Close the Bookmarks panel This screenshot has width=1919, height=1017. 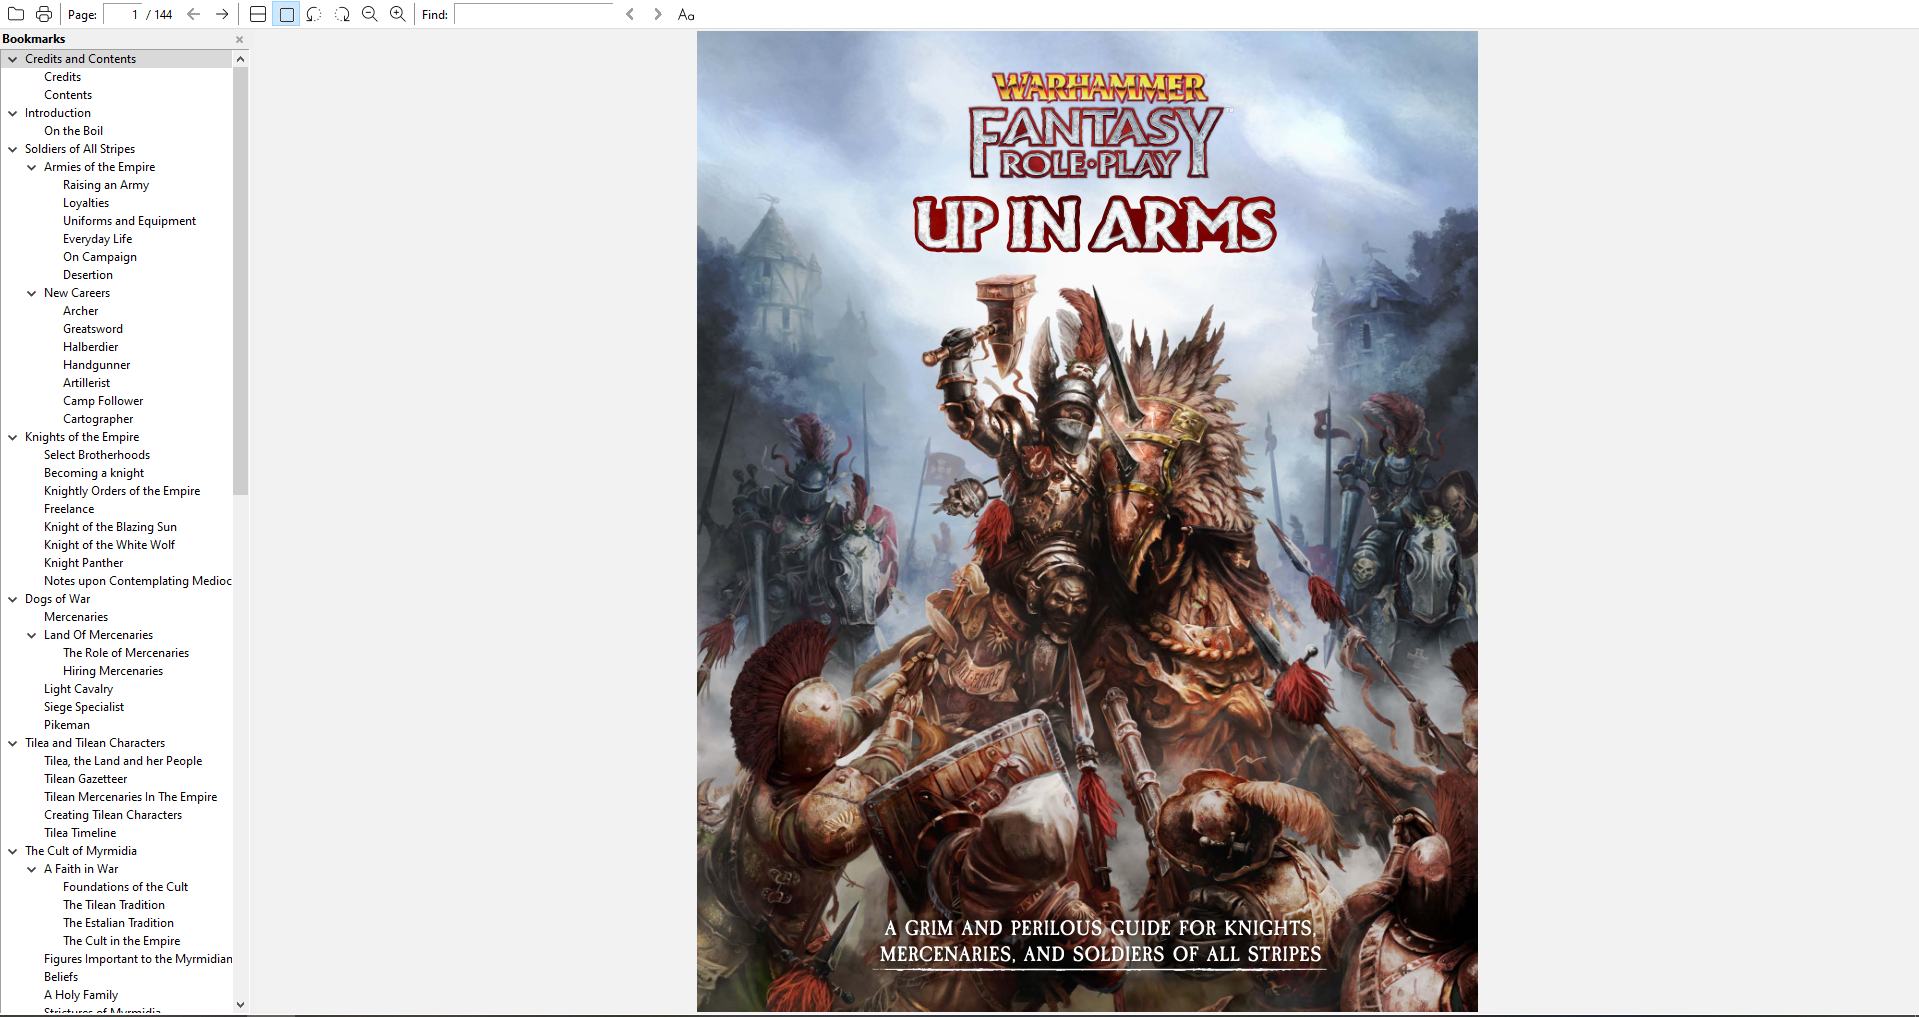tap(240, 39)
